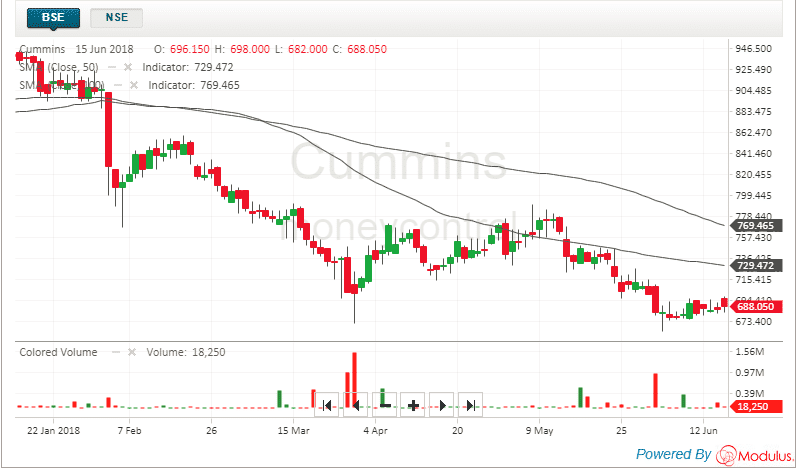Switch to the BSE exchange tab

[x=53, y=17]
